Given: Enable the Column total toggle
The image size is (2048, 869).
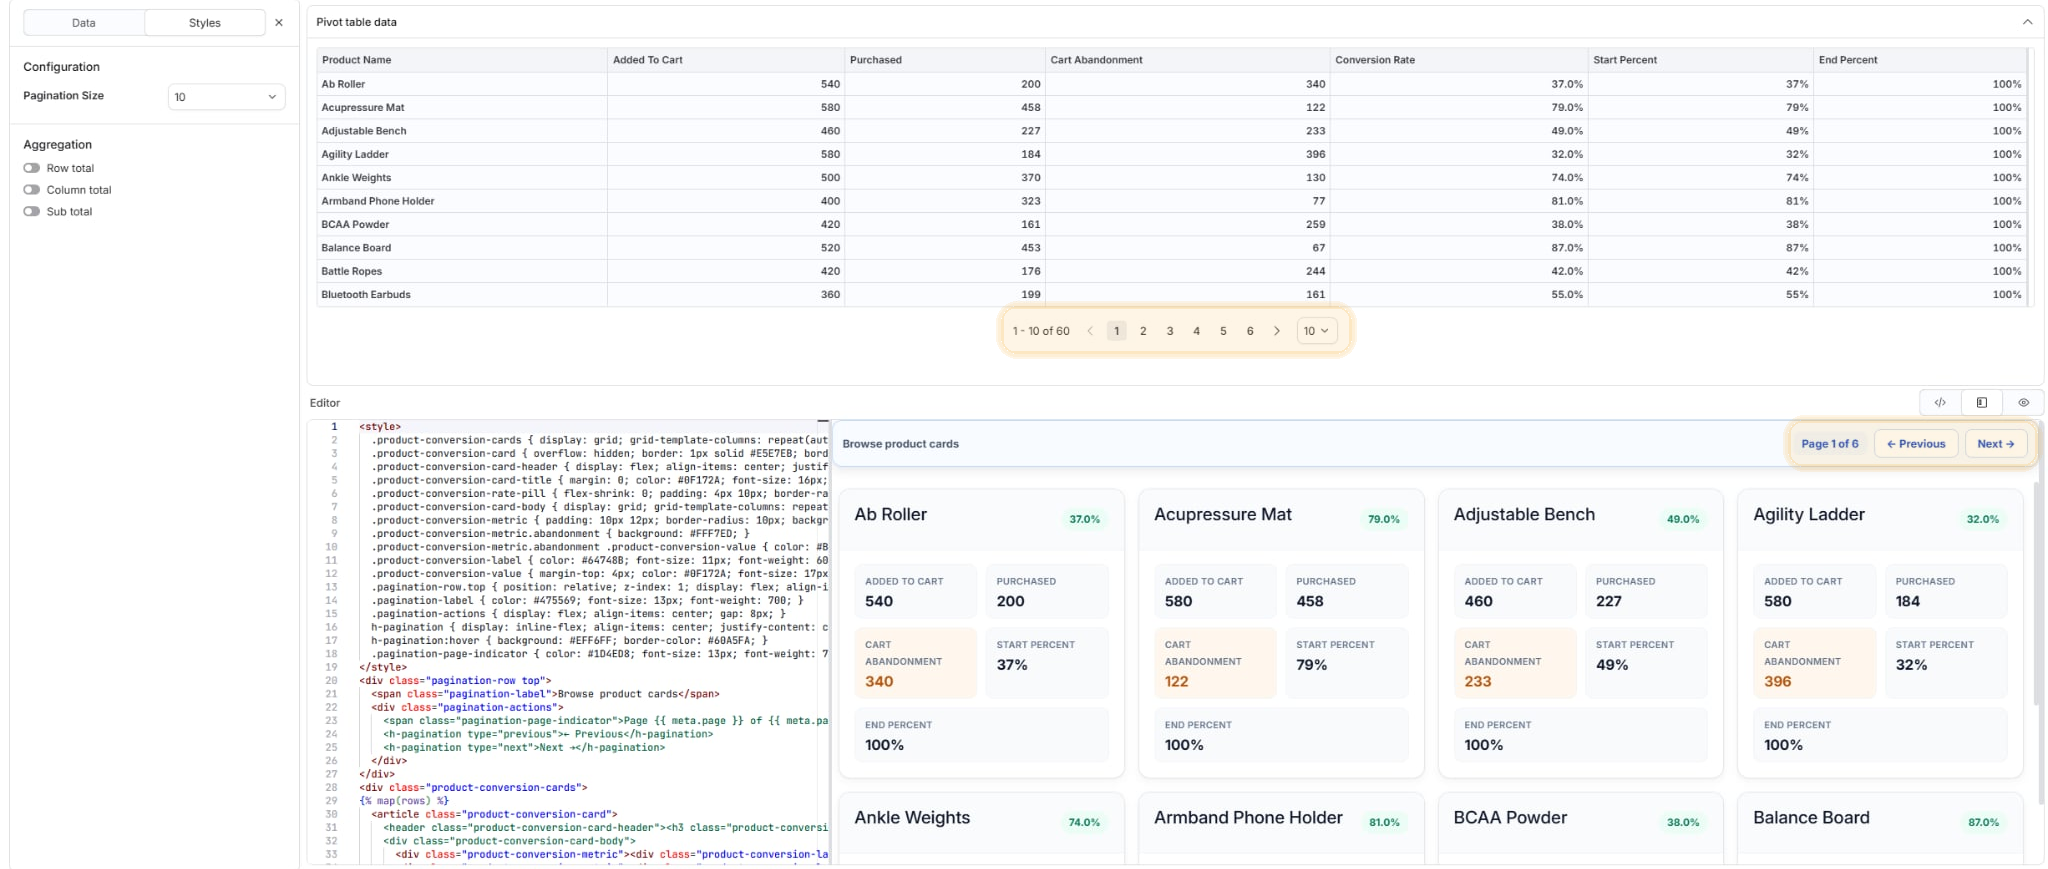Looking at the screenshot, I should [32, 190].
